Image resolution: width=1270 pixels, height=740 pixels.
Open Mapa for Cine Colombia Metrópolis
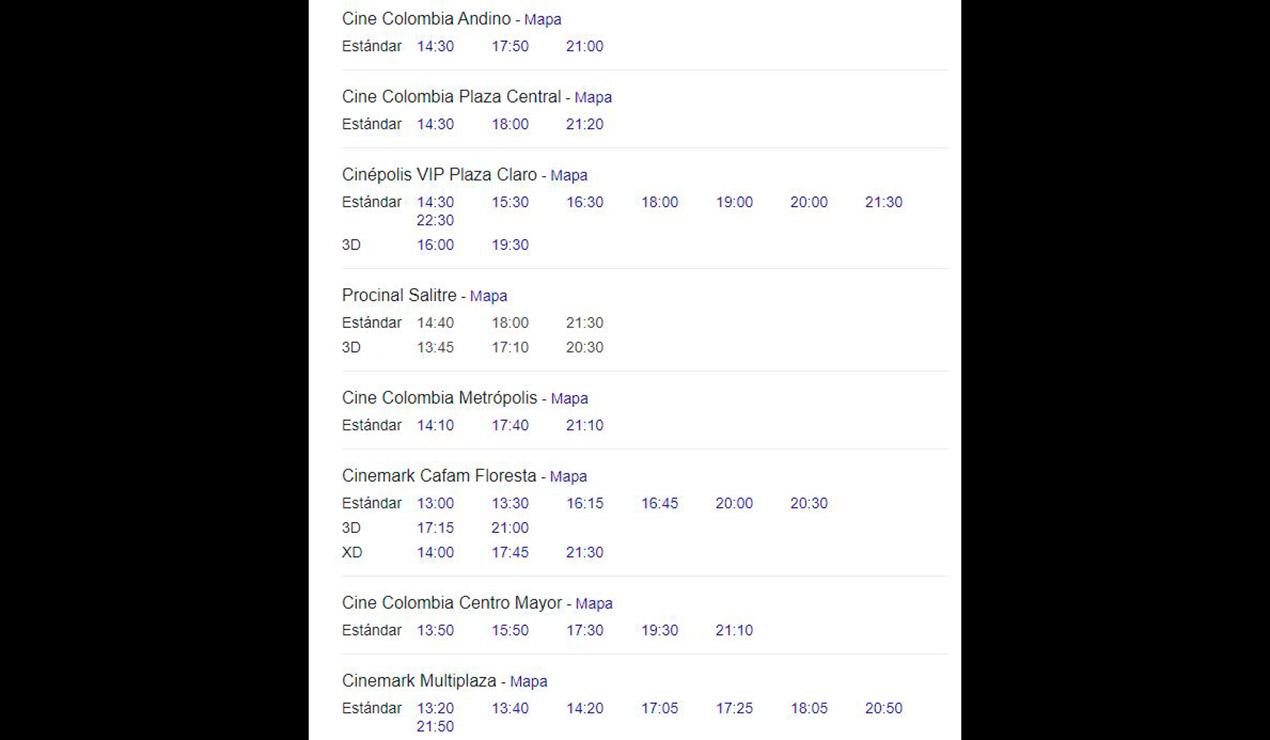pos(569,399)
